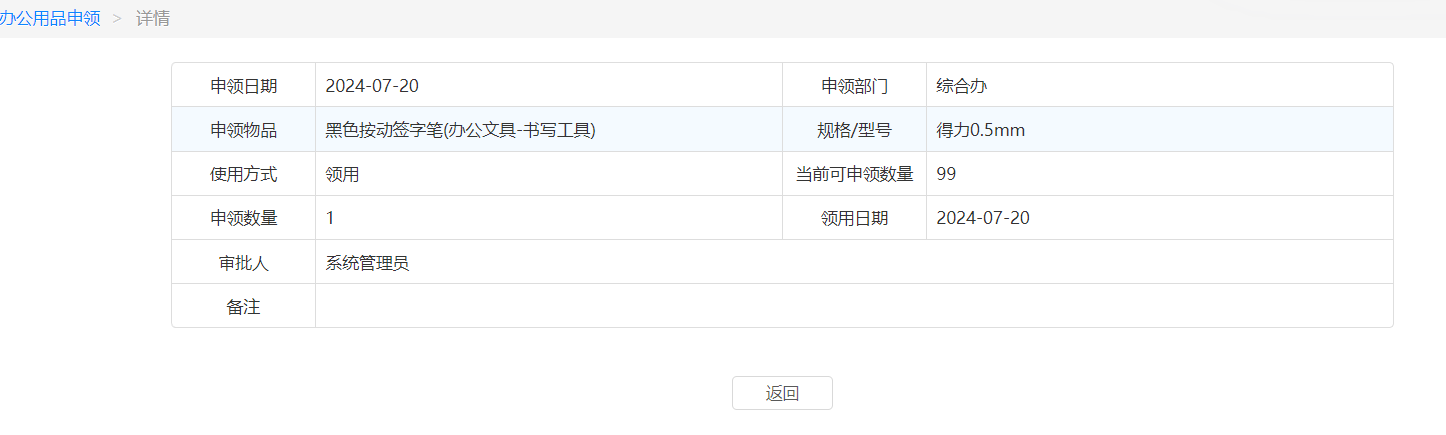Click the 规格/型号 label cell
1446x435 pixels.
click(x=854, y=130)
